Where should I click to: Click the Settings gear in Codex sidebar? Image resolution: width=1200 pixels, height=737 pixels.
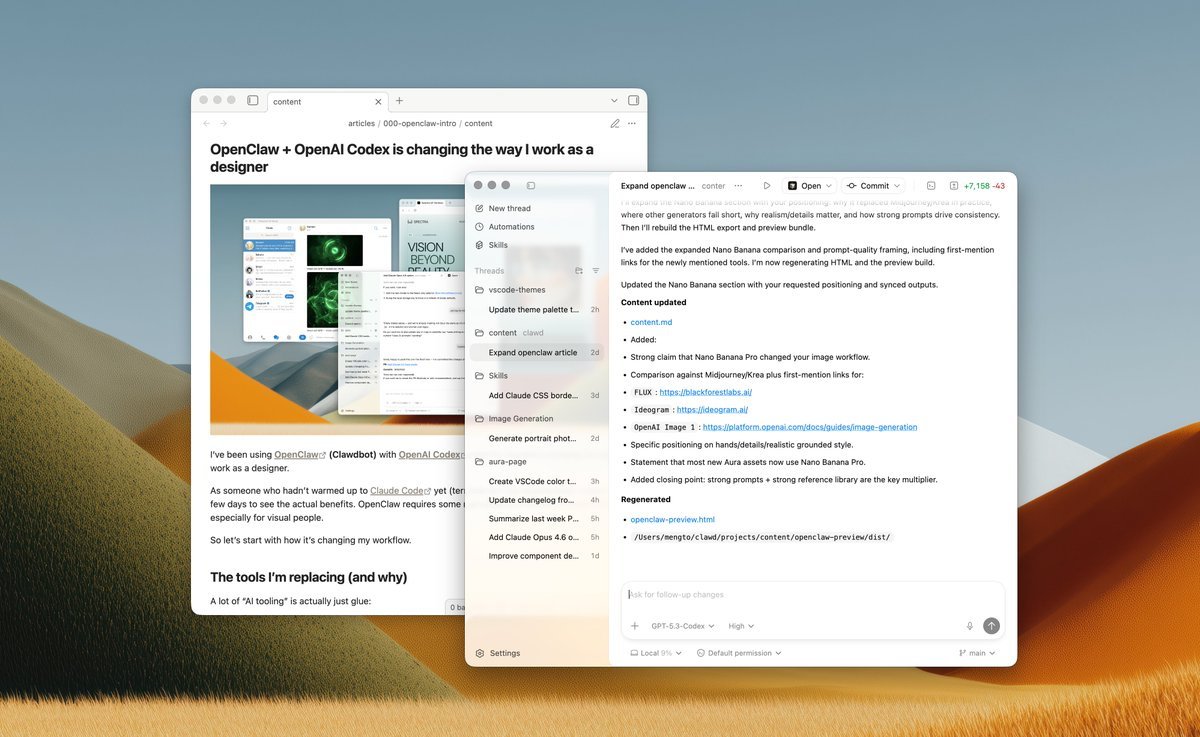[x=480, y=653]
